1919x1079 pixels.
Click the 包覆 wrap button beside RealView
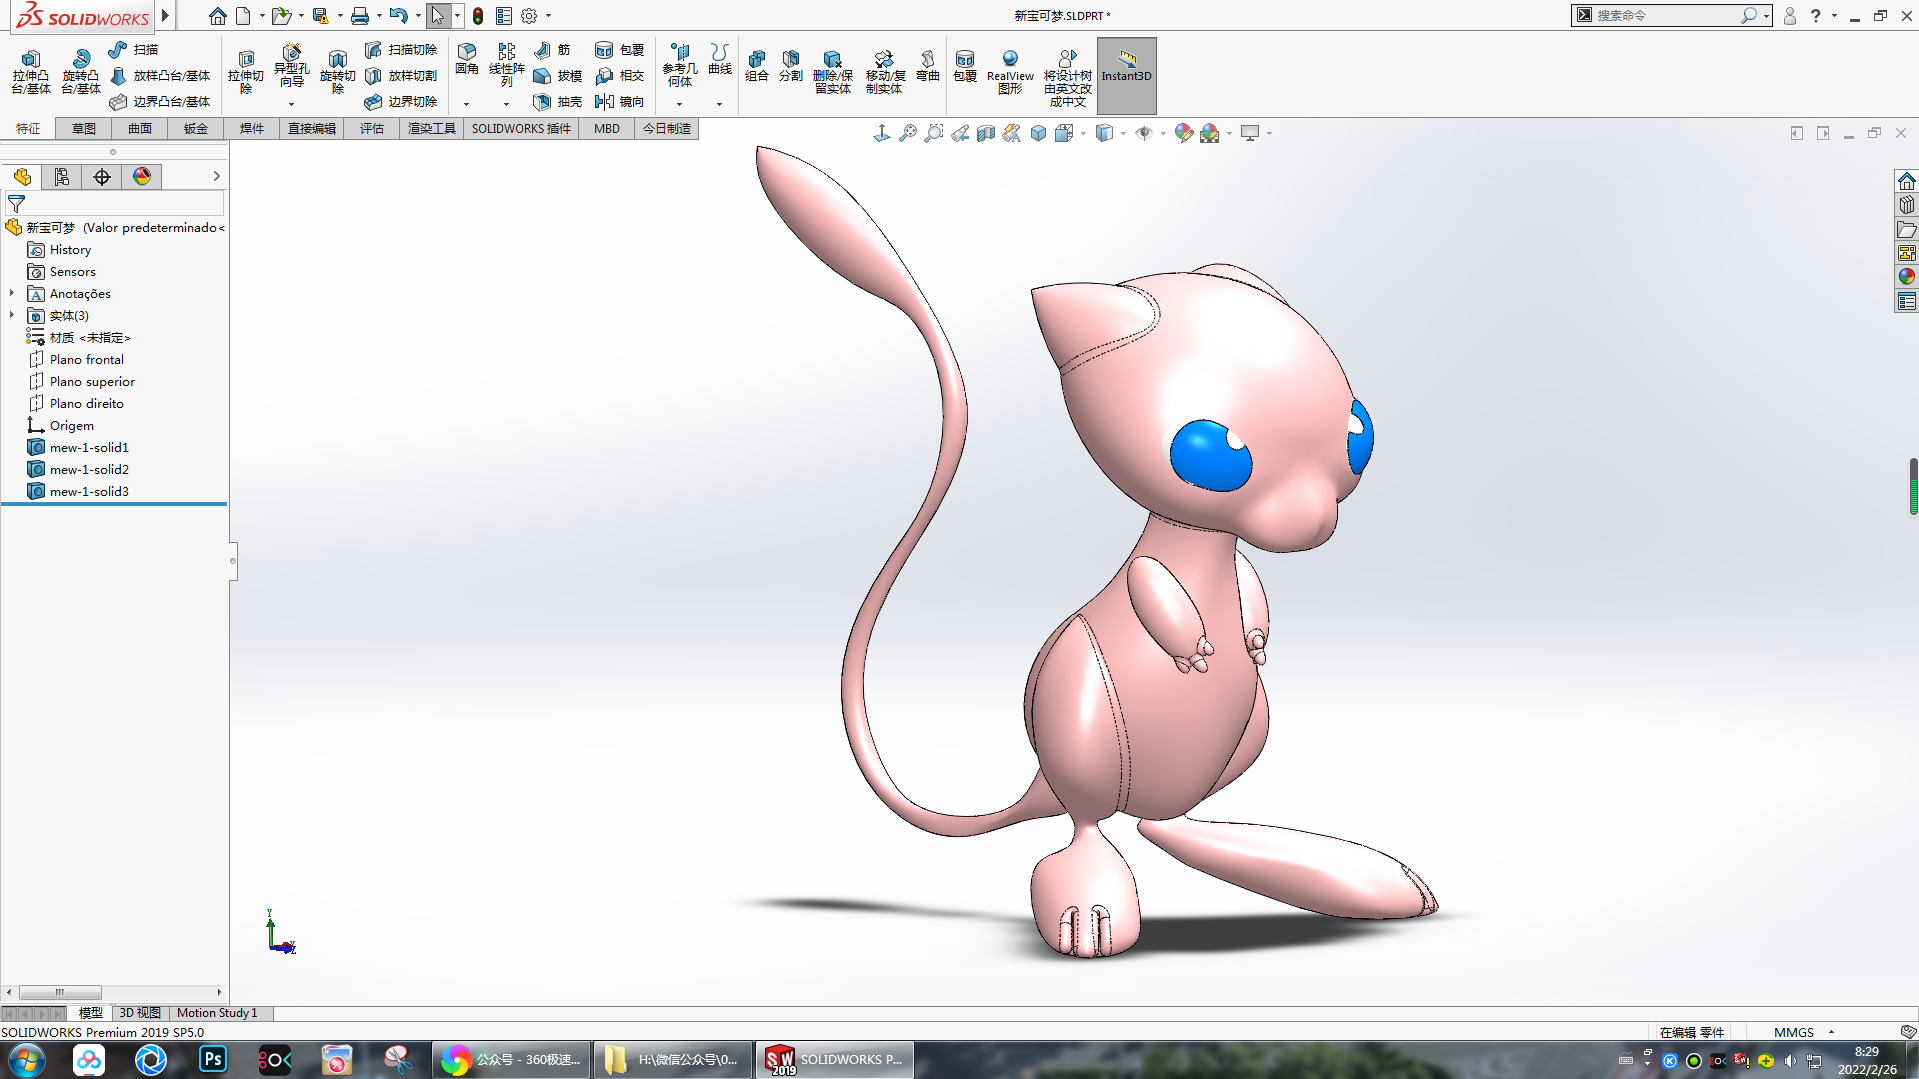(x=965, y=65)
